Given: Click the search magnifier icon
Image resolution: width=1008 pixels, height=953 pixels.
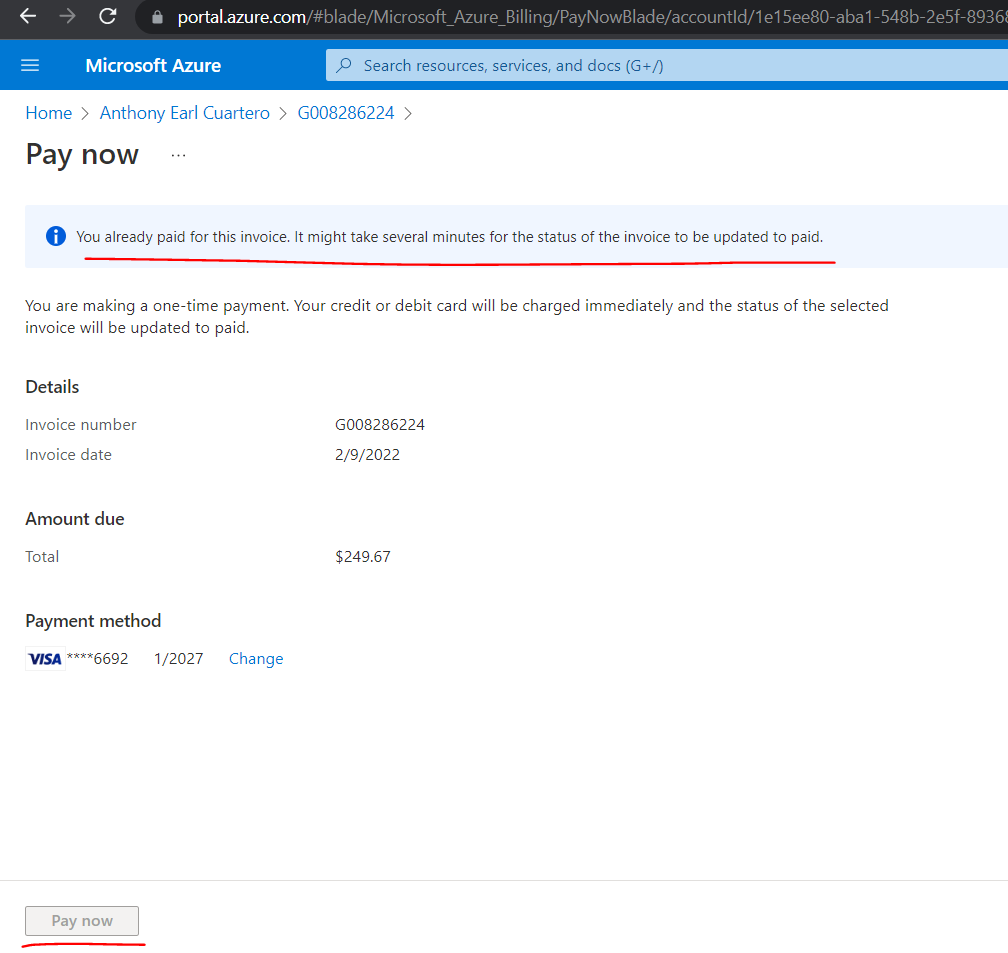Looking at the screenshot, I should [x=344, y=65].
